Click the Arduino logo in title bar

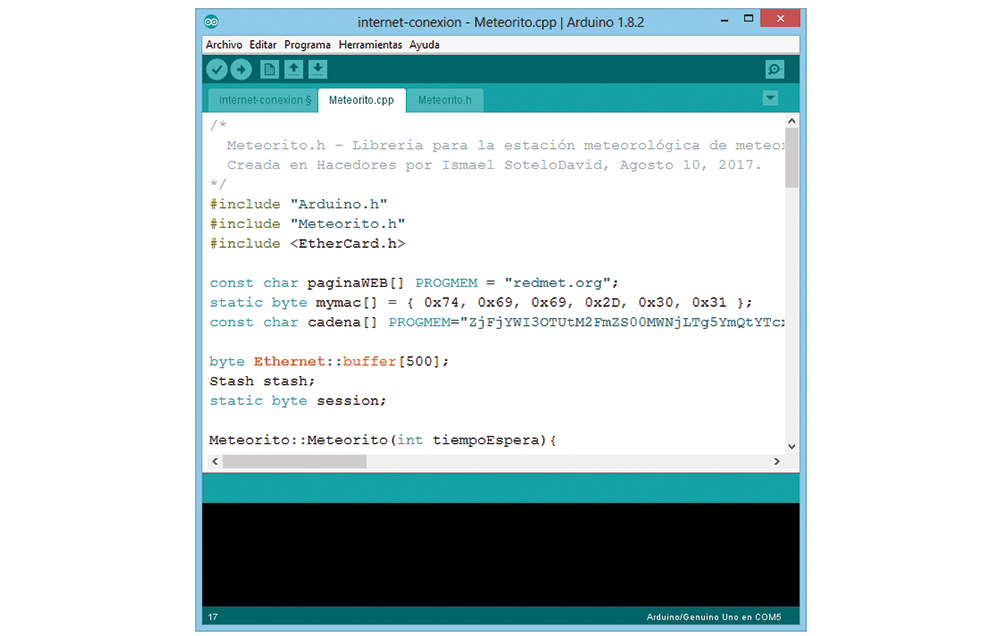click(211, 21)
